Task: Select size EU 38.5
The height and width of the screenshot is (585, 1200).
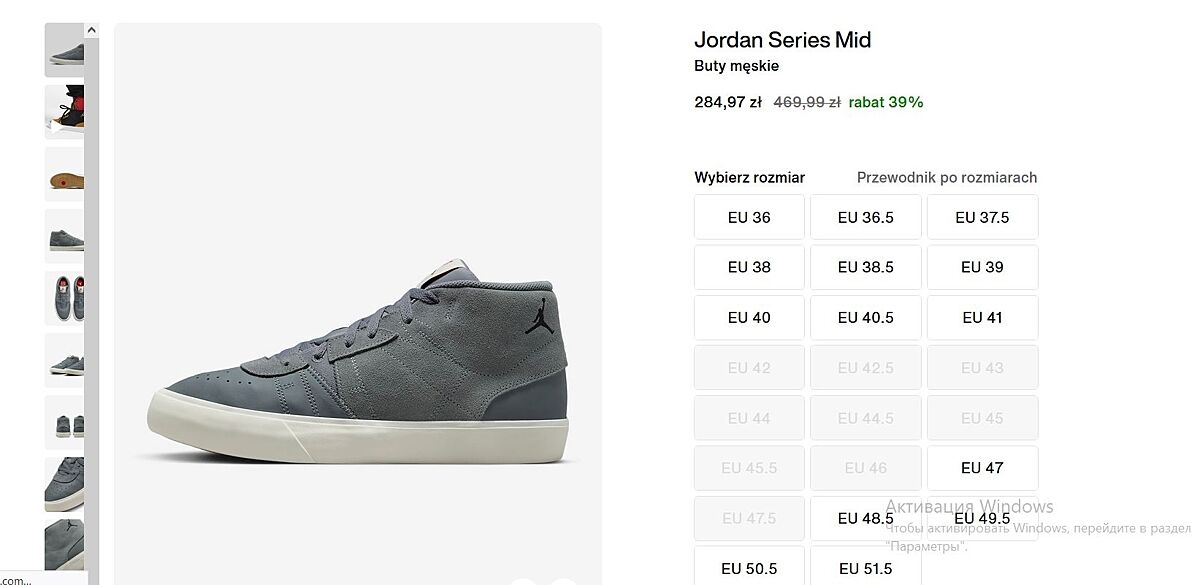Action: (x=865, y=267)
